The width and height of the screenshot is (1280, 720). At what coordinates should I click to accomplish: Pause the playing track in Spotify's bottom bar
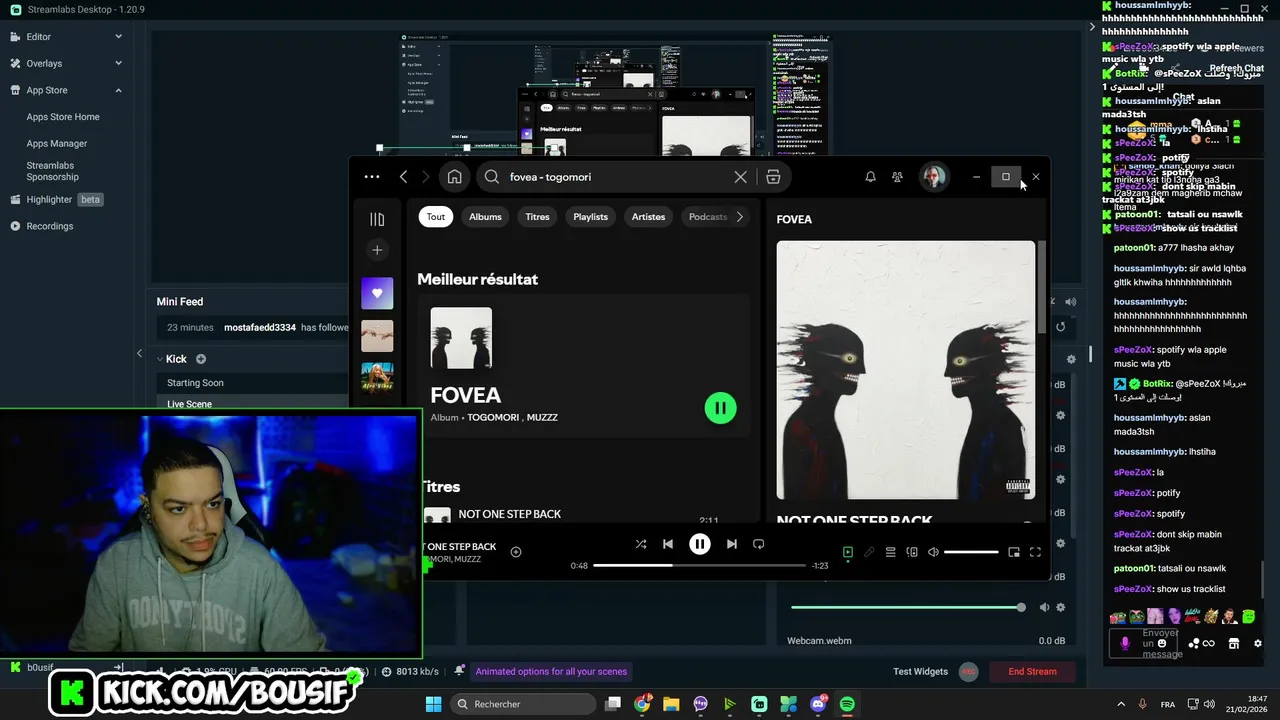click(700, 544)
